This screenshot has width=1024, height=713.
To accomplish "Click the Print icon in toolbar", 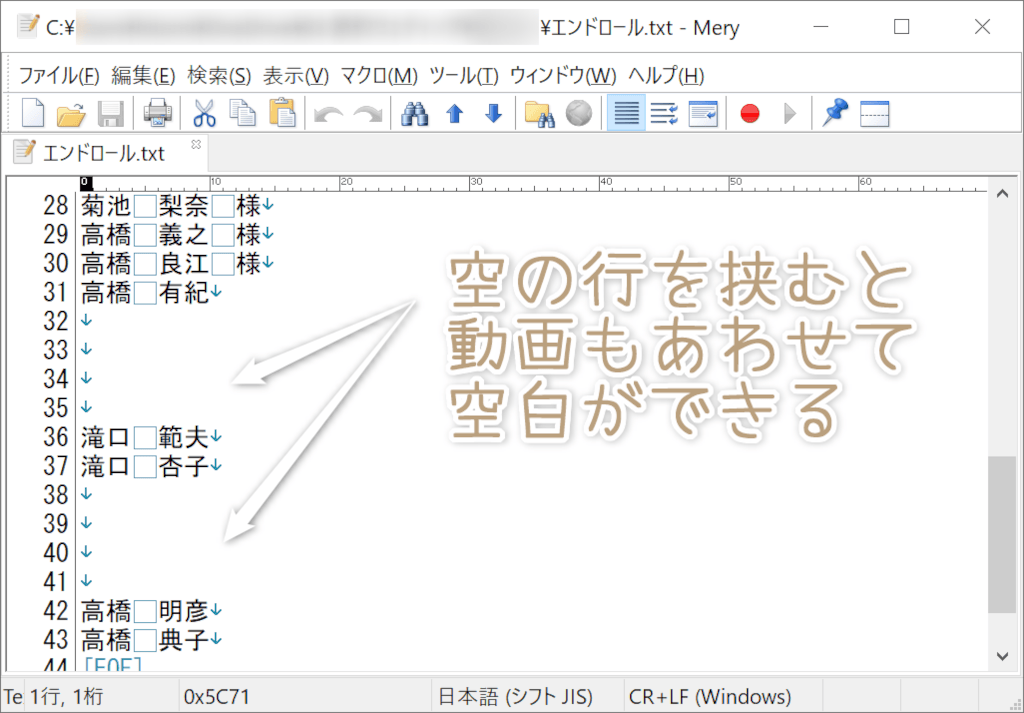I will [158, 113].
